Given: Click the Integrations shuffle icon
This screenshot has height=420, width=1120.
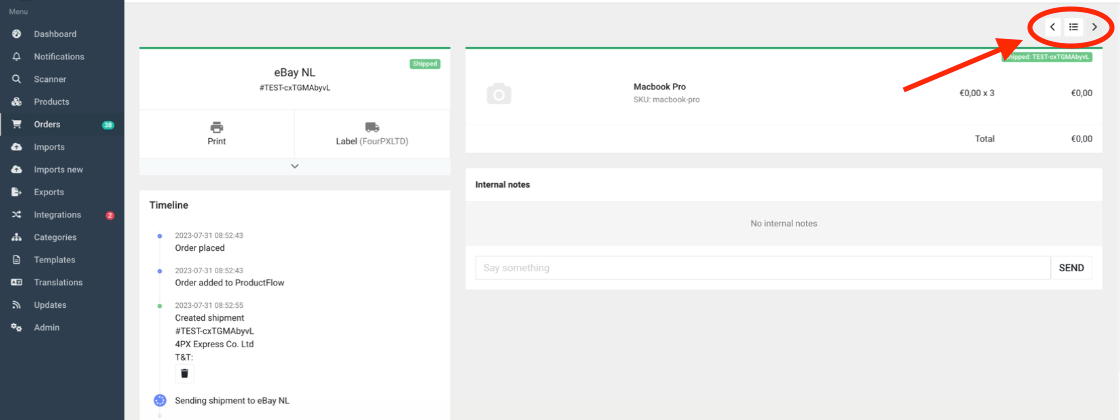Looking at the screenshot, I should coord(16,215).
